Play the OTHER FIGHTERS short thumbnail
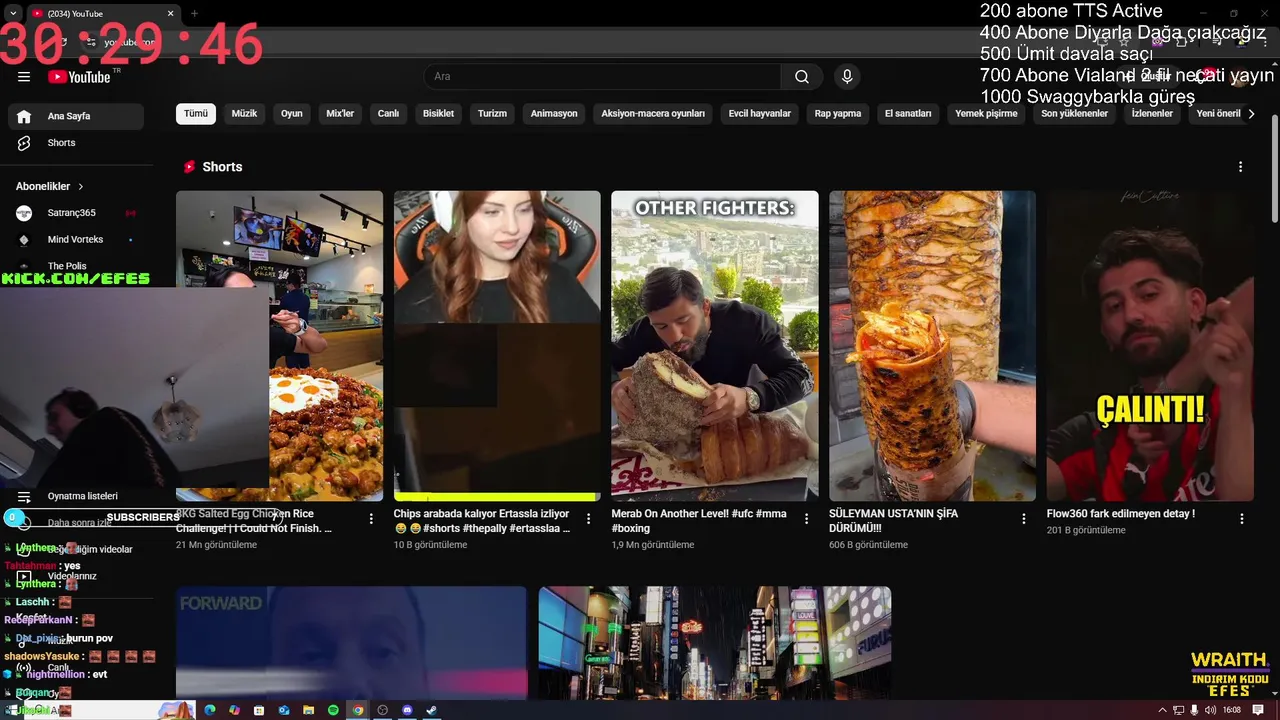 click(x=715, y=346)
